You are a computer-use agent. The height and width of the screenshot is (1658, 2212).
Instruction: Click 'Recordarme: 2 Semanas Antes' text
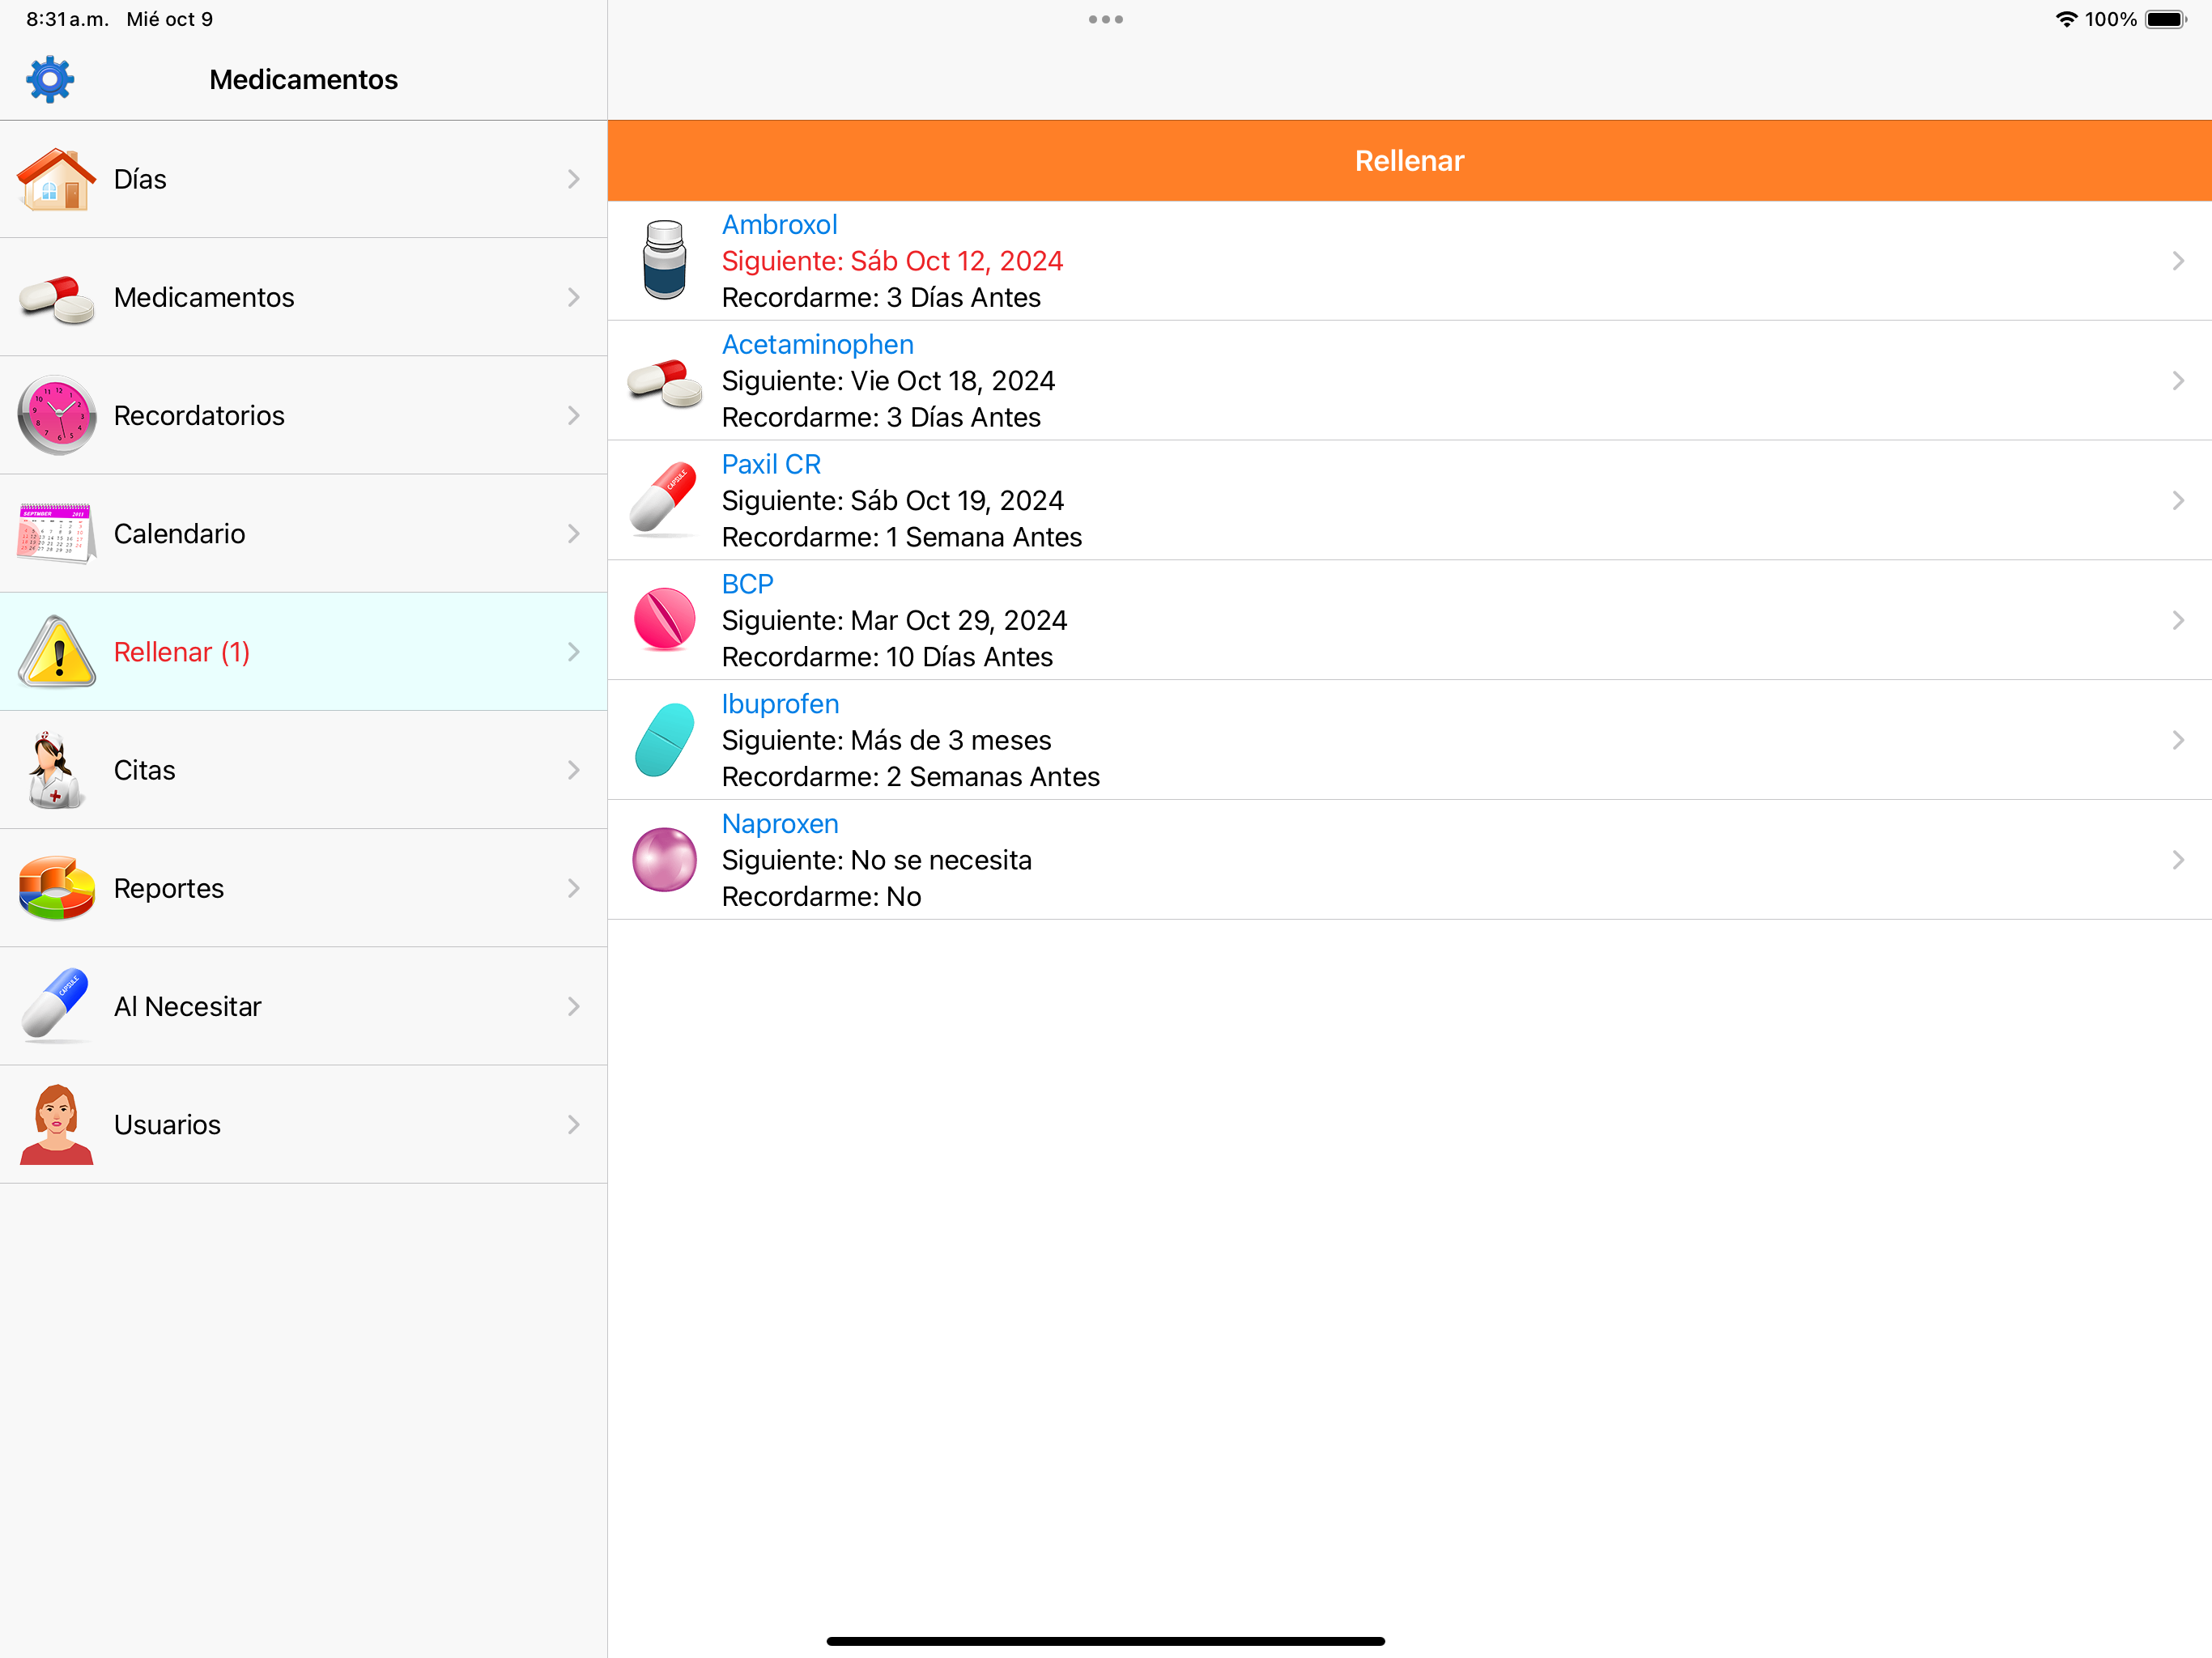[910, 777]
